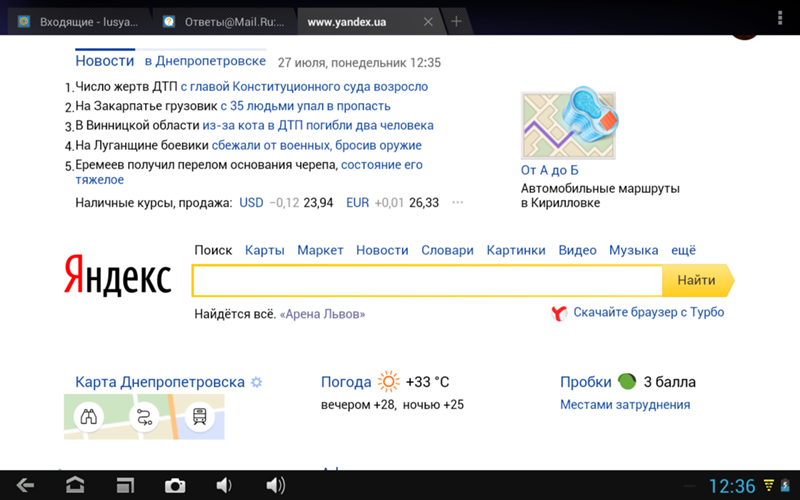
Task: Click the sun weather icon
Action: 388,382
